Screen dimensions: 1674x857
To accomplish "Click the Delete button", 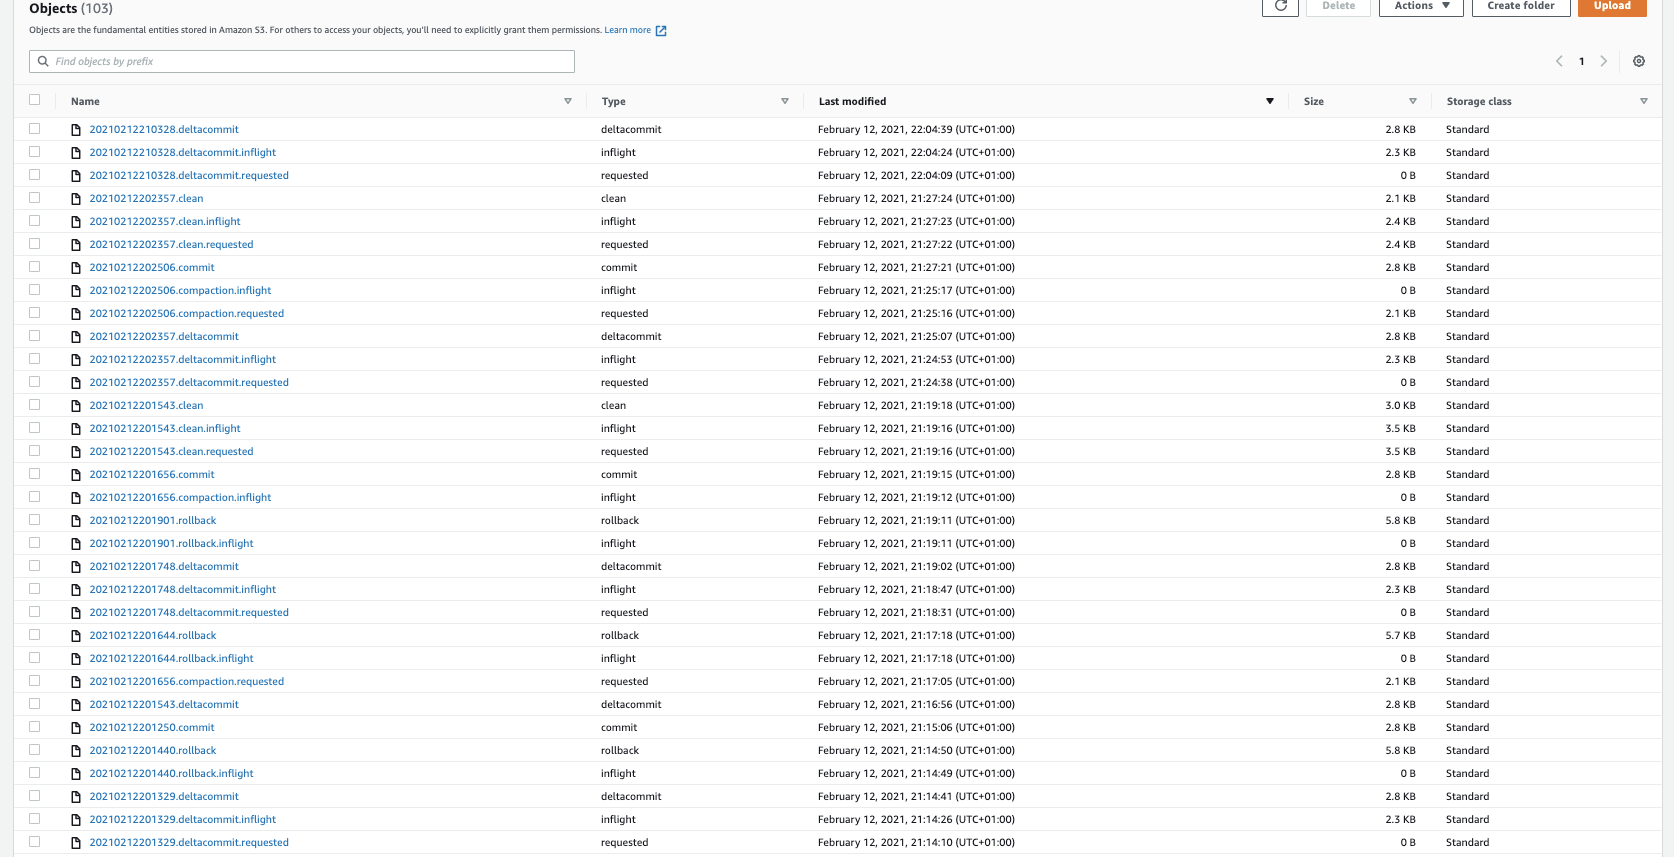I will pyautogui.click(x=1339, y=6).
